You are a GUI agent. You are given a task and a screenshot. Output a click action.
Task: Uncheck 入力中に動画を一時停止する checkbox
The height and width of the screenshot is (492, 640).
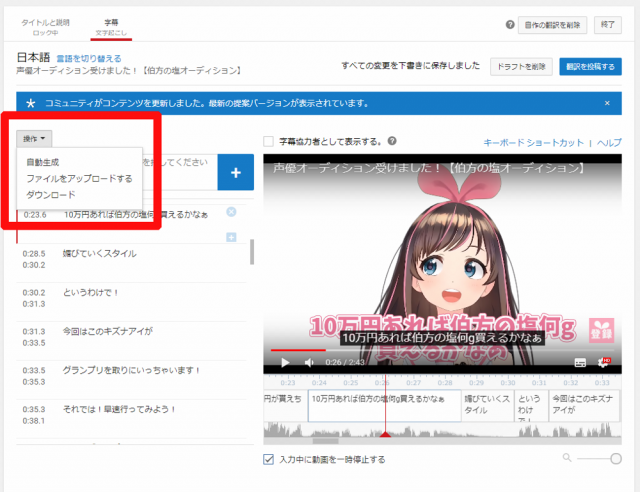click(268, 459)
